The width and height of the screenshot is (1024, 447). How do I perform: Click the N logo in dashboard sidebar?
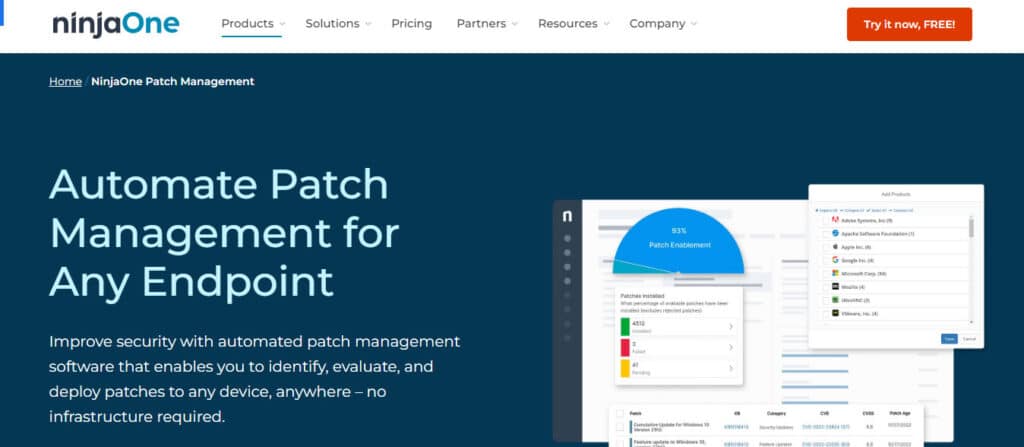567,214
